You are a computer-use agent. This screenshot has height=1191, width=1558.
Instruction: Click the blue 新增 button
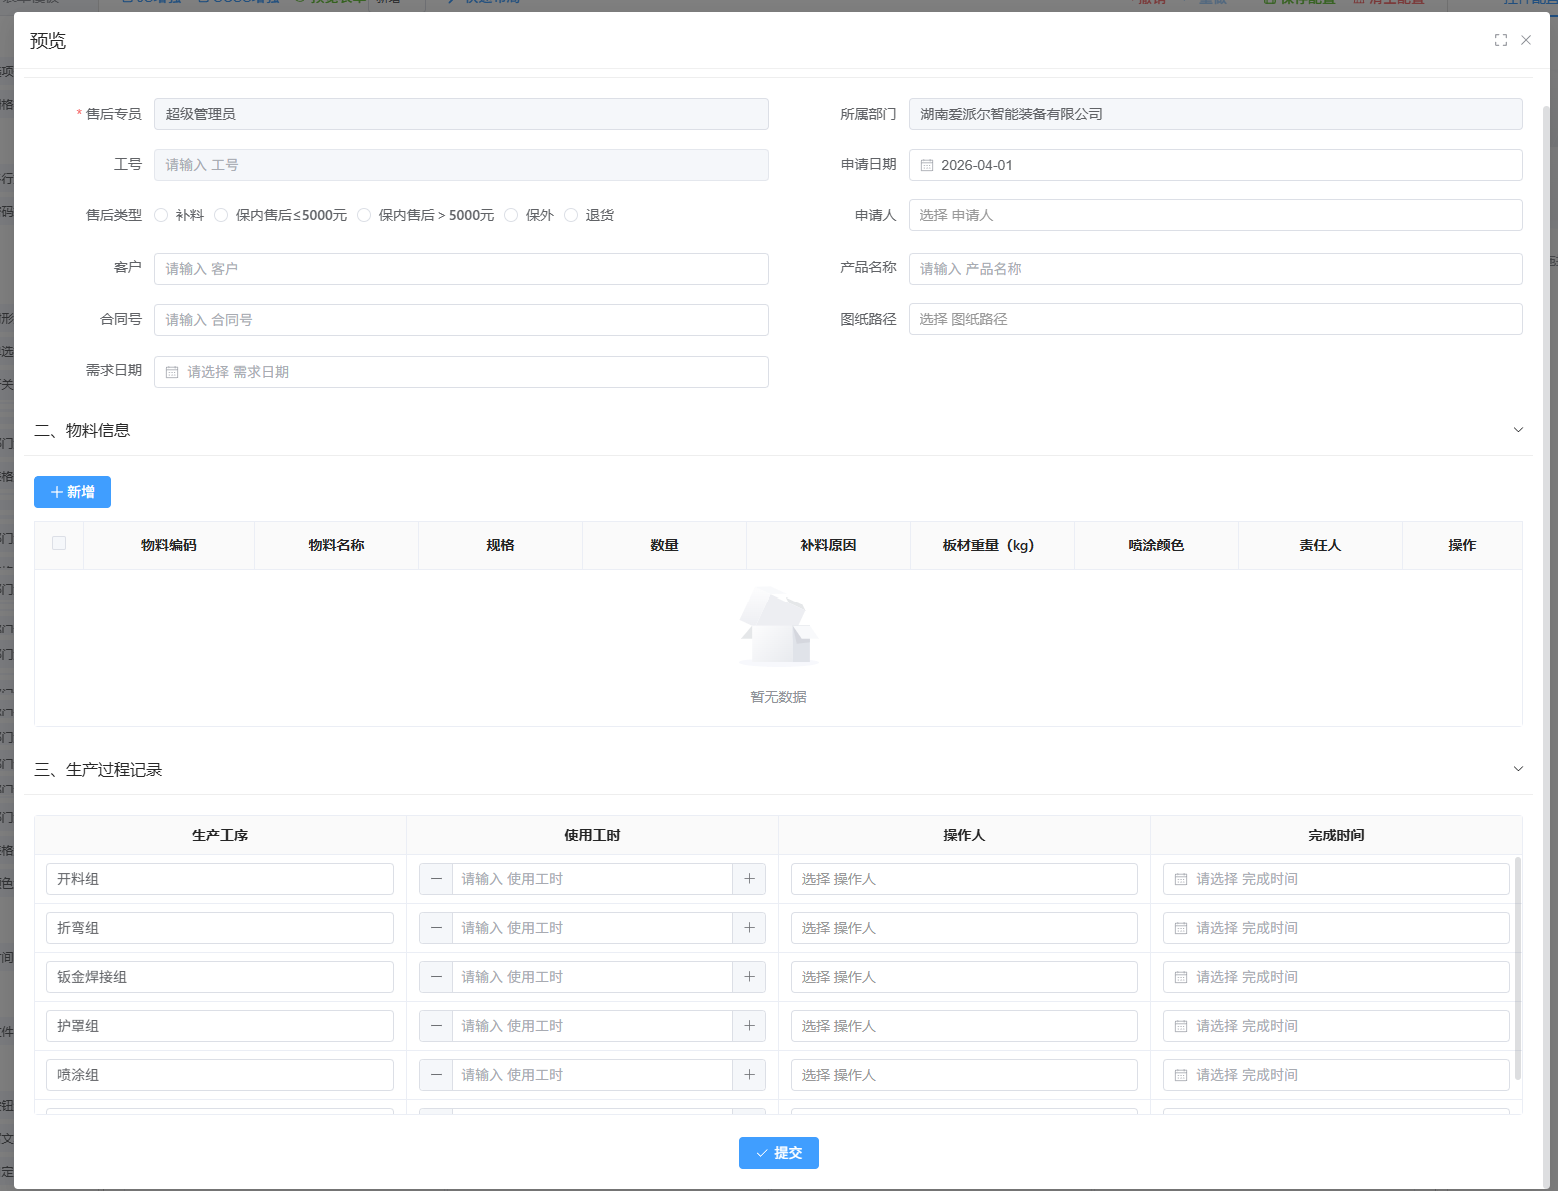[x=72, y=492]
